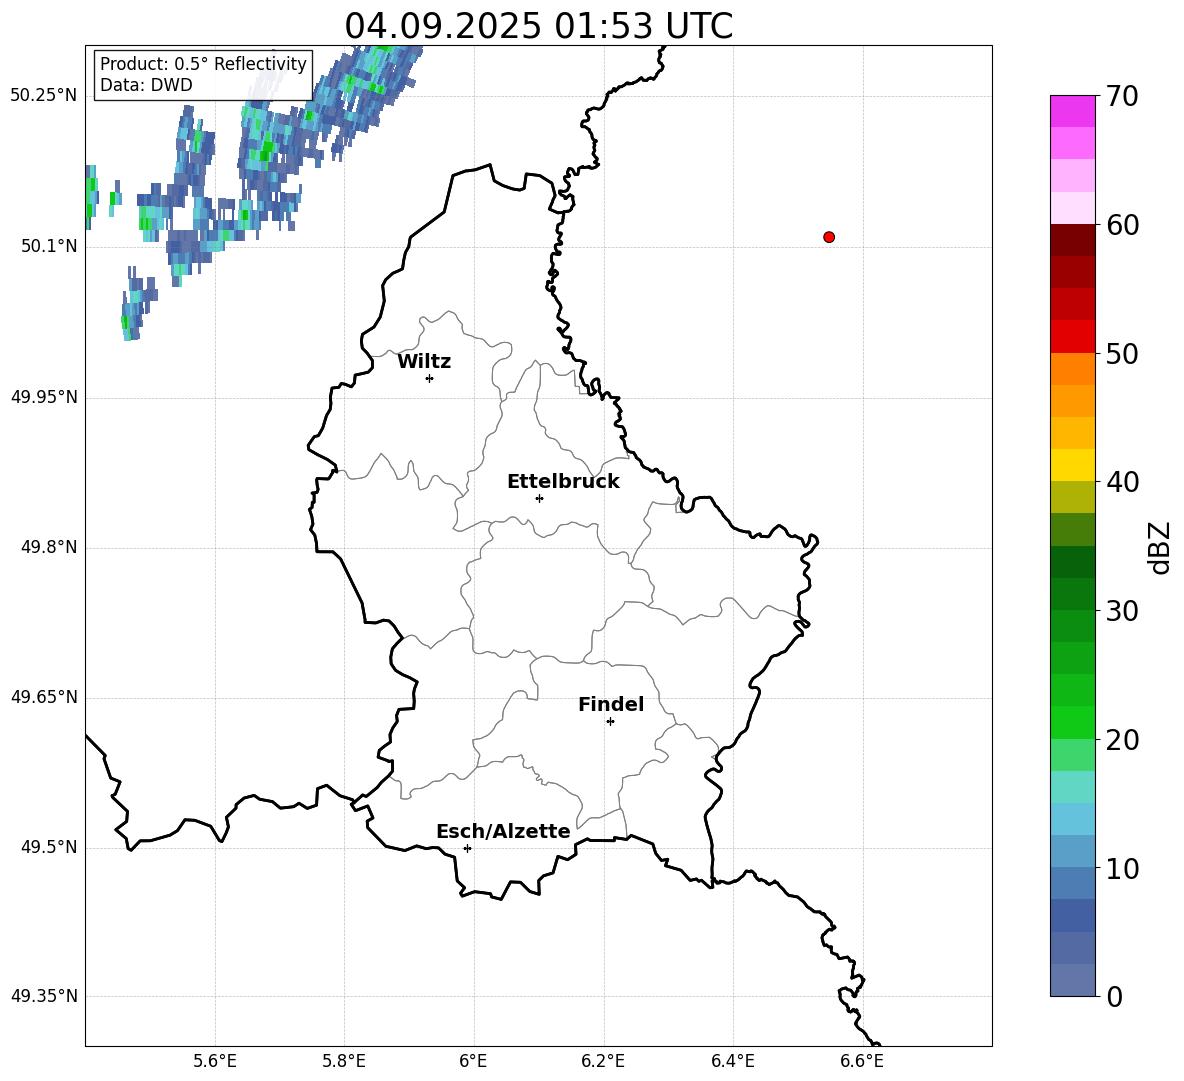The width and height of the screenshot is (1184, 1081).
Task: Click the 50.25°N latitude label
Action: coord(44,95)
